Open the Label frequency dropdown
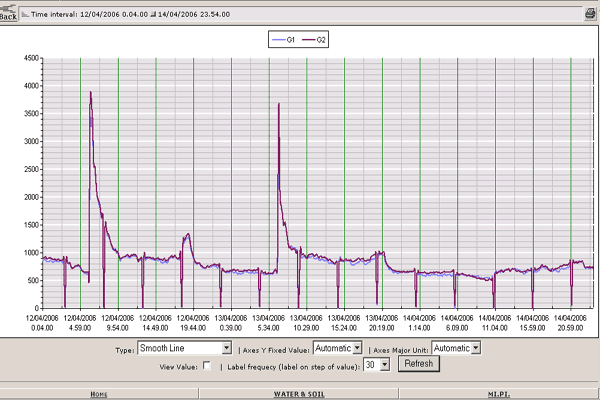 click(x=384, y=366)
